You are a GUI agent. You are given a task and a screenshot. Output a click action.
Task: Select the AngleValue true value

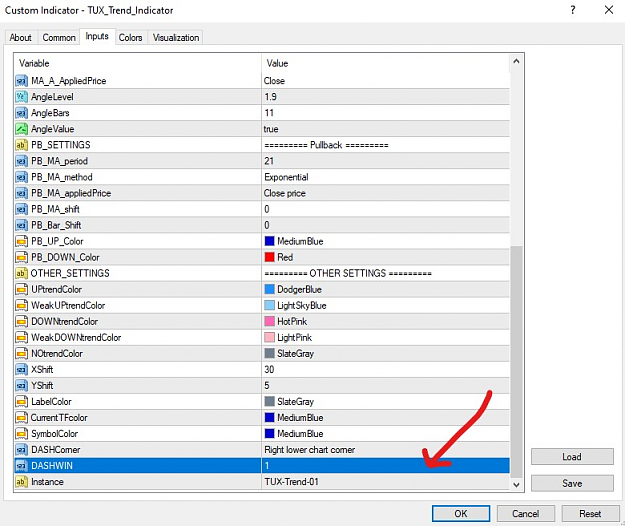271,129
